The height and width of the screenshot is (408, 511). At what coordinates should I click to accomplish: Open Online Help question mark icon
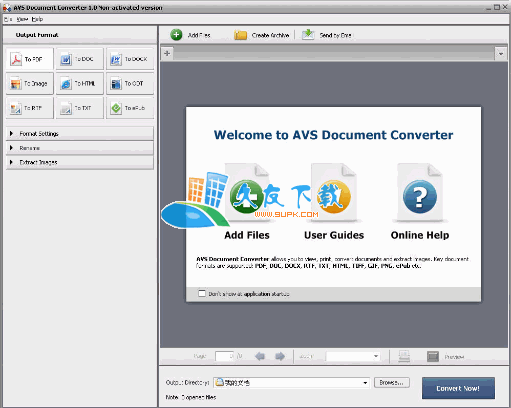tap(420, 197)
